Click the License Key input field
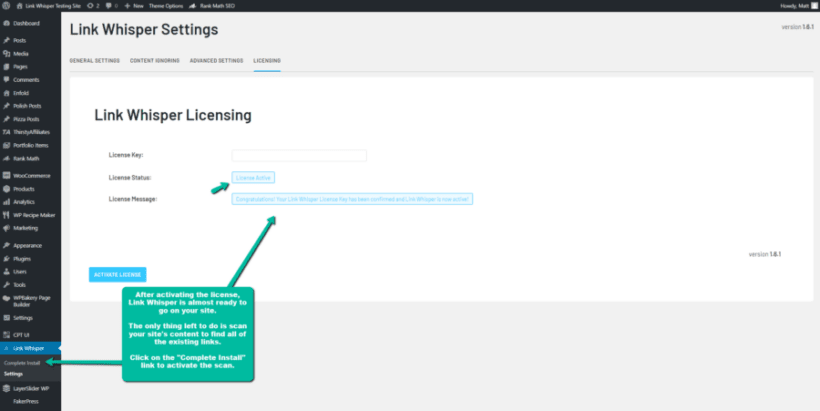 [x=299, y=155]
